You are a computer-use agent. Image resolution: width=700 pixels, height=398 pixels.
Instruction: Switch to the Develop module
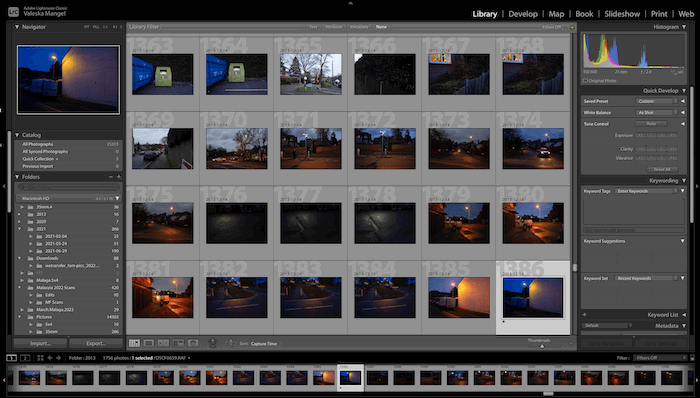523,14
